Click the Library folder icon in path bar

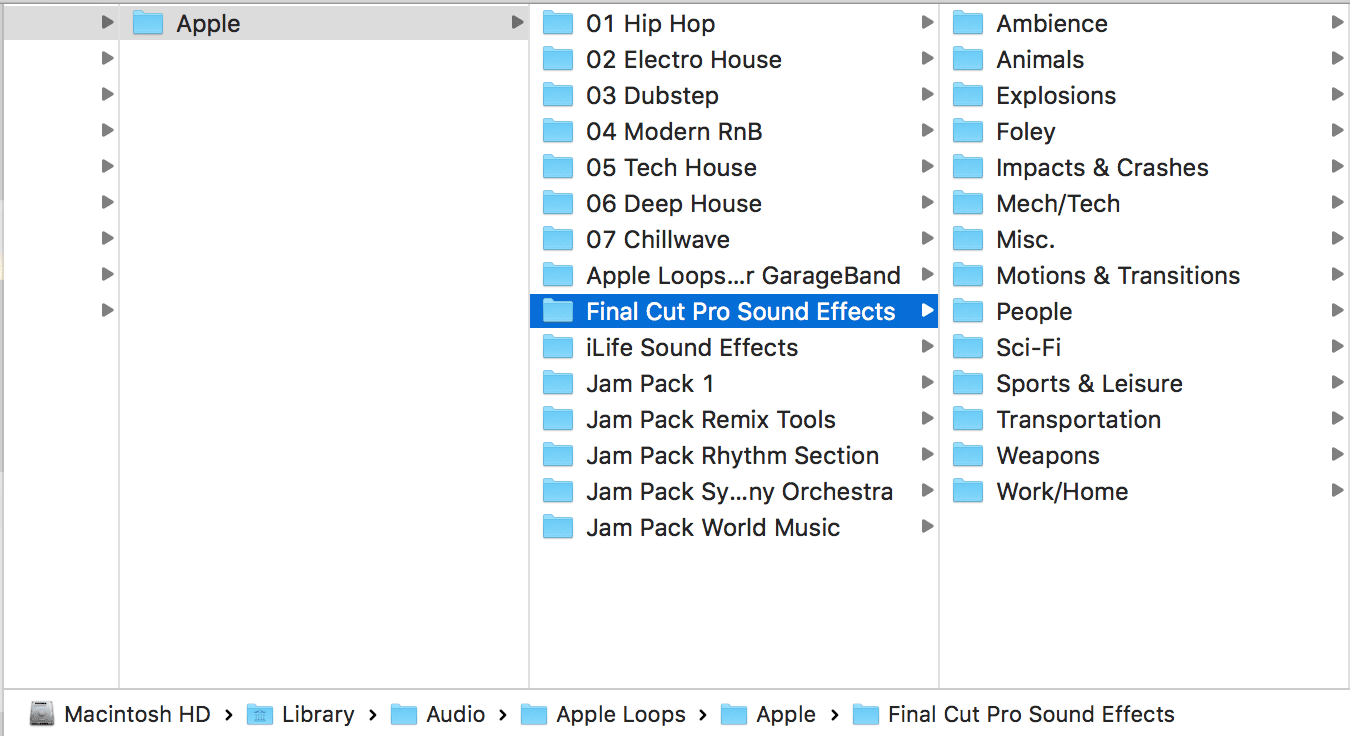pos(260,714)
